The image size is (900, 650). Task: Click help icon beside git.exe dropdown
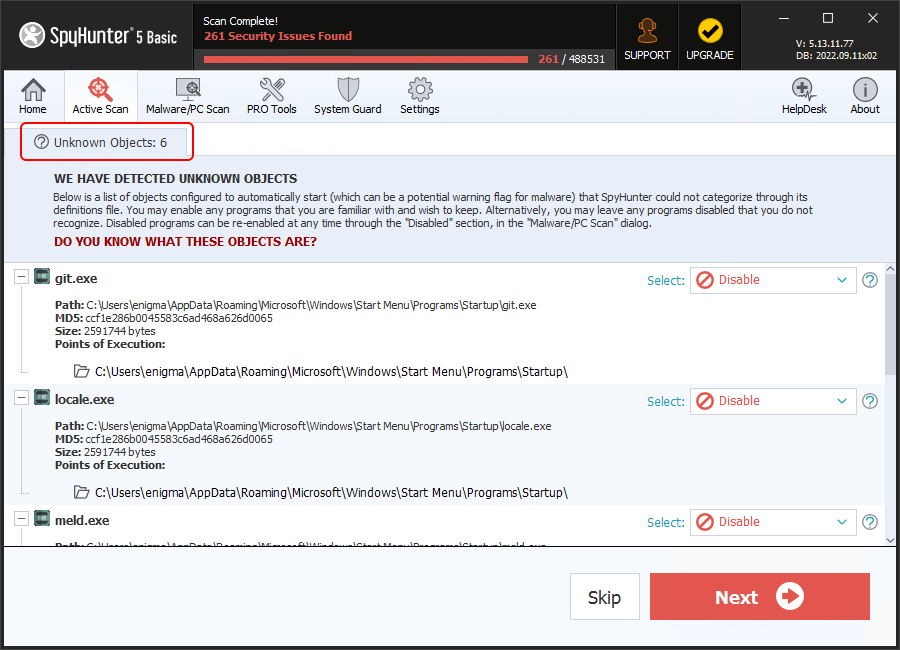(870, 281)
